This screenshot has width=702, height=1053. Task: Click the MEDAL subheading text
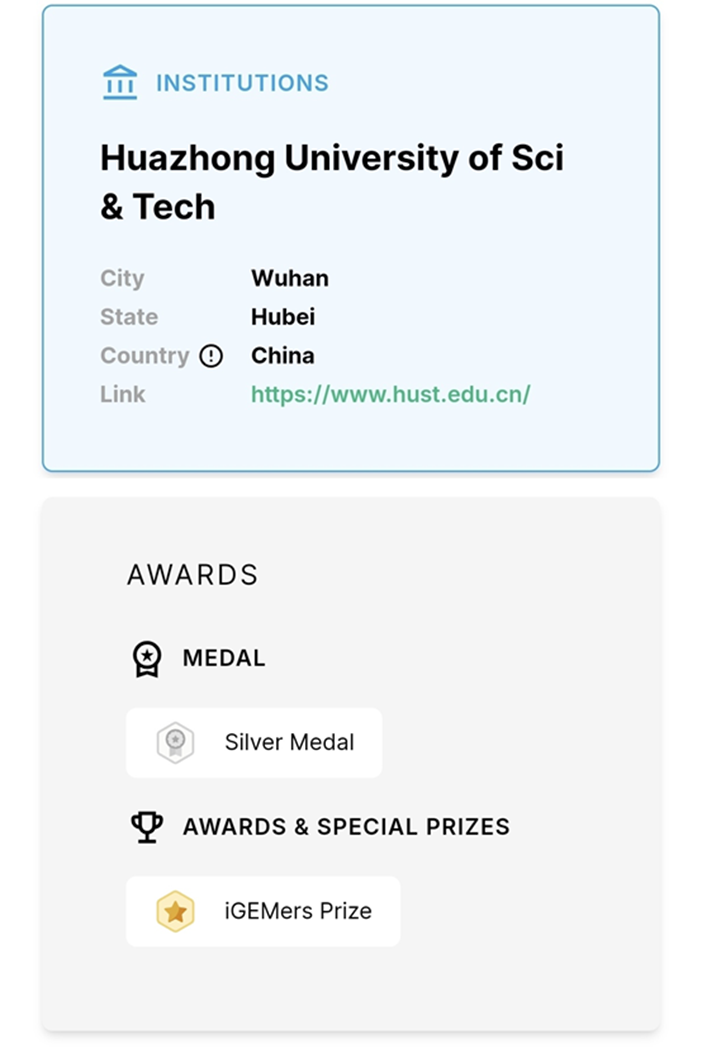pyautogui.click(x=224, y=658)
